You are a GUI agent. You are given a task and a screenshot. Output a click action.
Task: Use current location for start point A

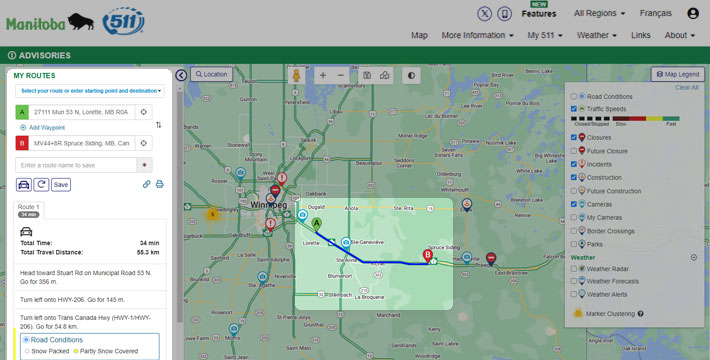point(144,112)
